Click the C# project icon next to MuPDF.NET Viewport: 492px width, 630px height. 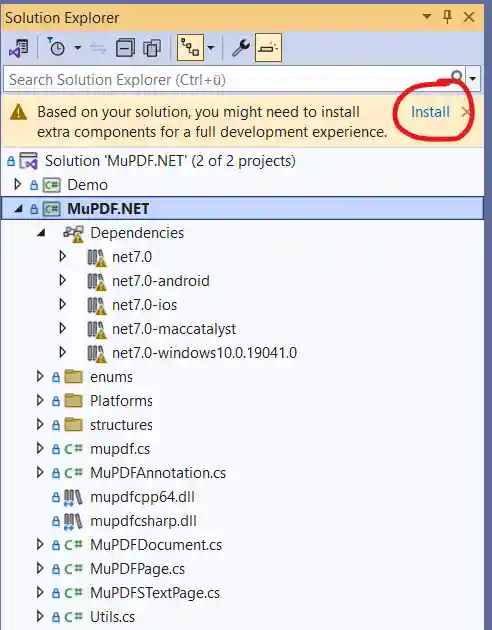(x=51, y=209)
